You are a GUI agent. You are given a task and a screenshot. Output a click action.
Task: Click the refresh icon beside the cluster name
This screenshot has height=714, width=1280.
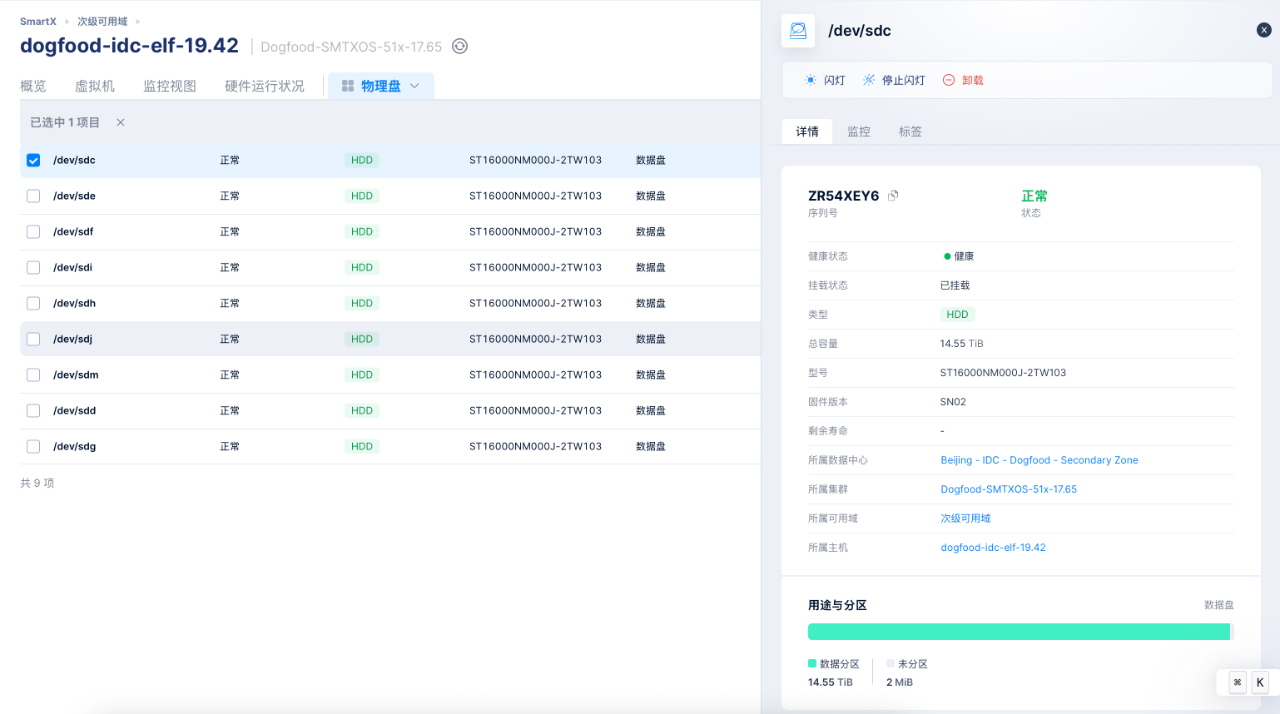[x=460, y=46]
